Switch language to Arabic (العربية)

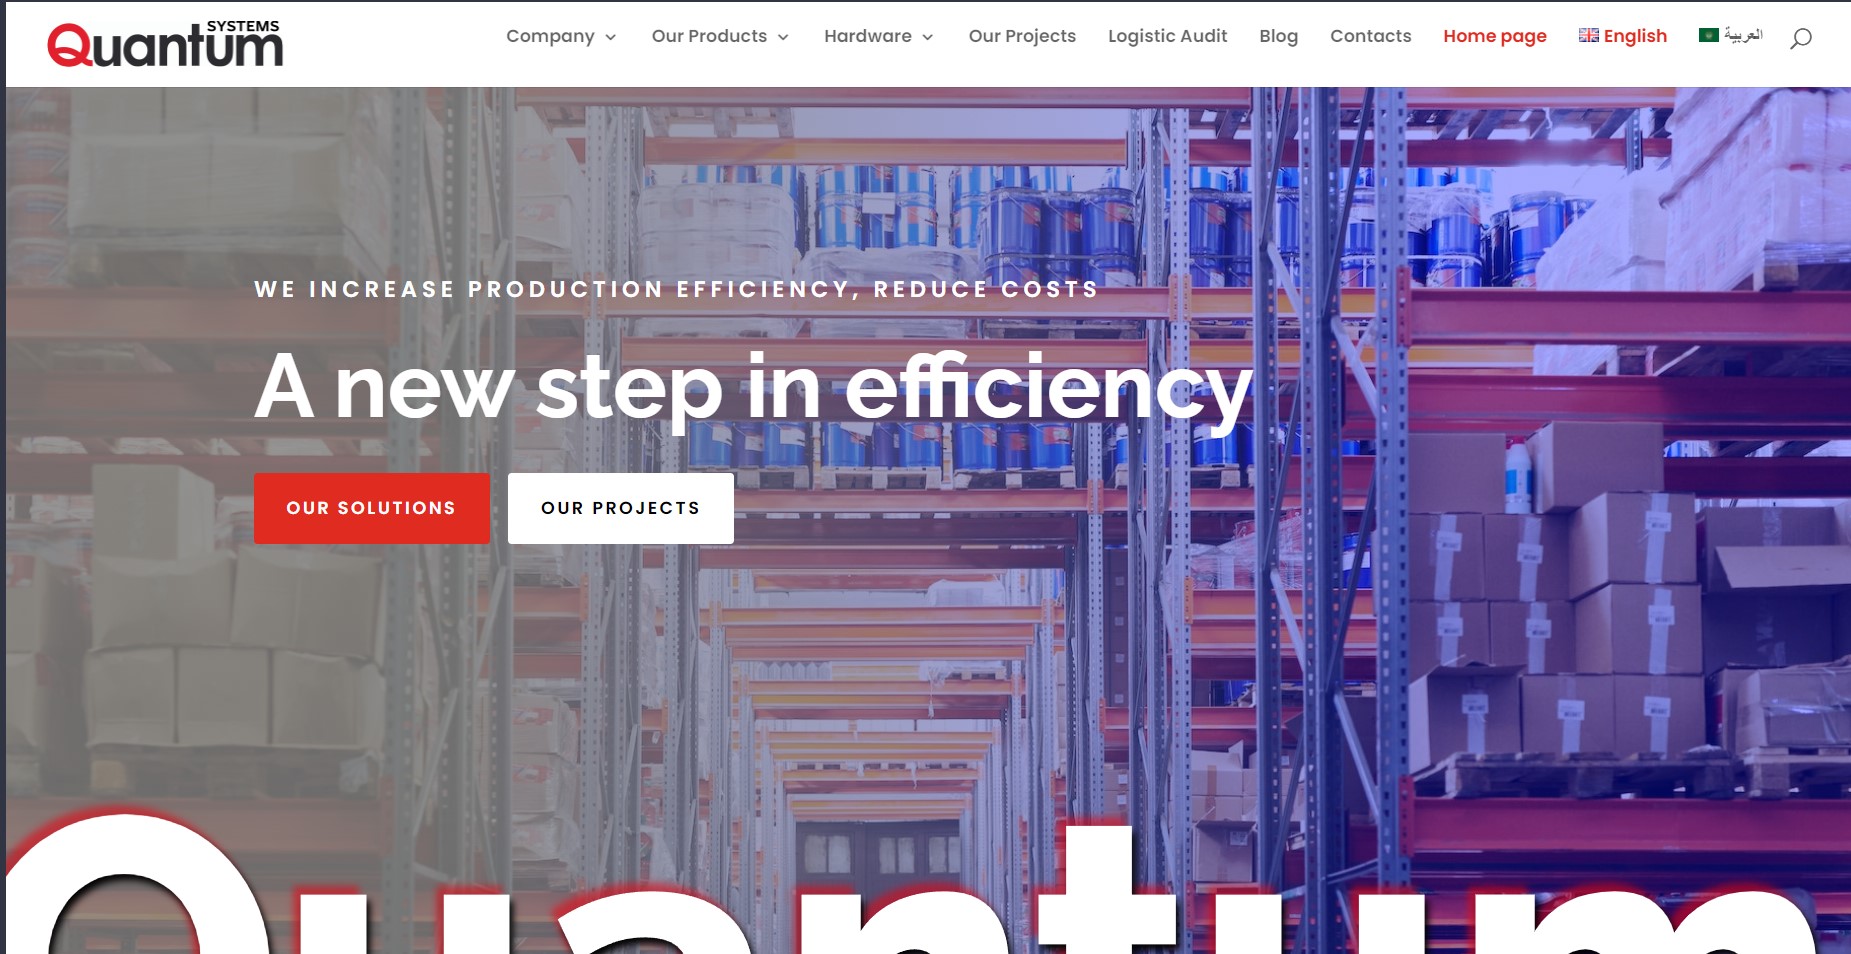[1743, 35]
